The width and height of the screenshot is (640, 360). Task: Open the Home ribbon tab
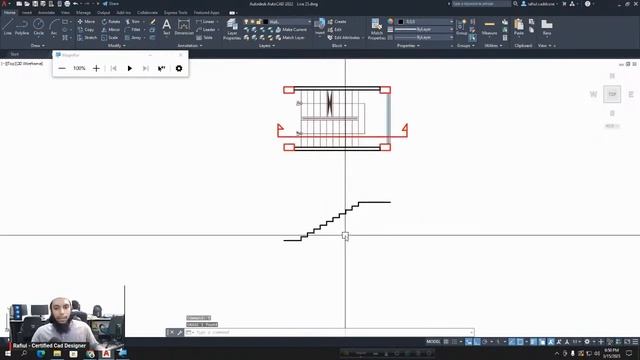point(9,13)
